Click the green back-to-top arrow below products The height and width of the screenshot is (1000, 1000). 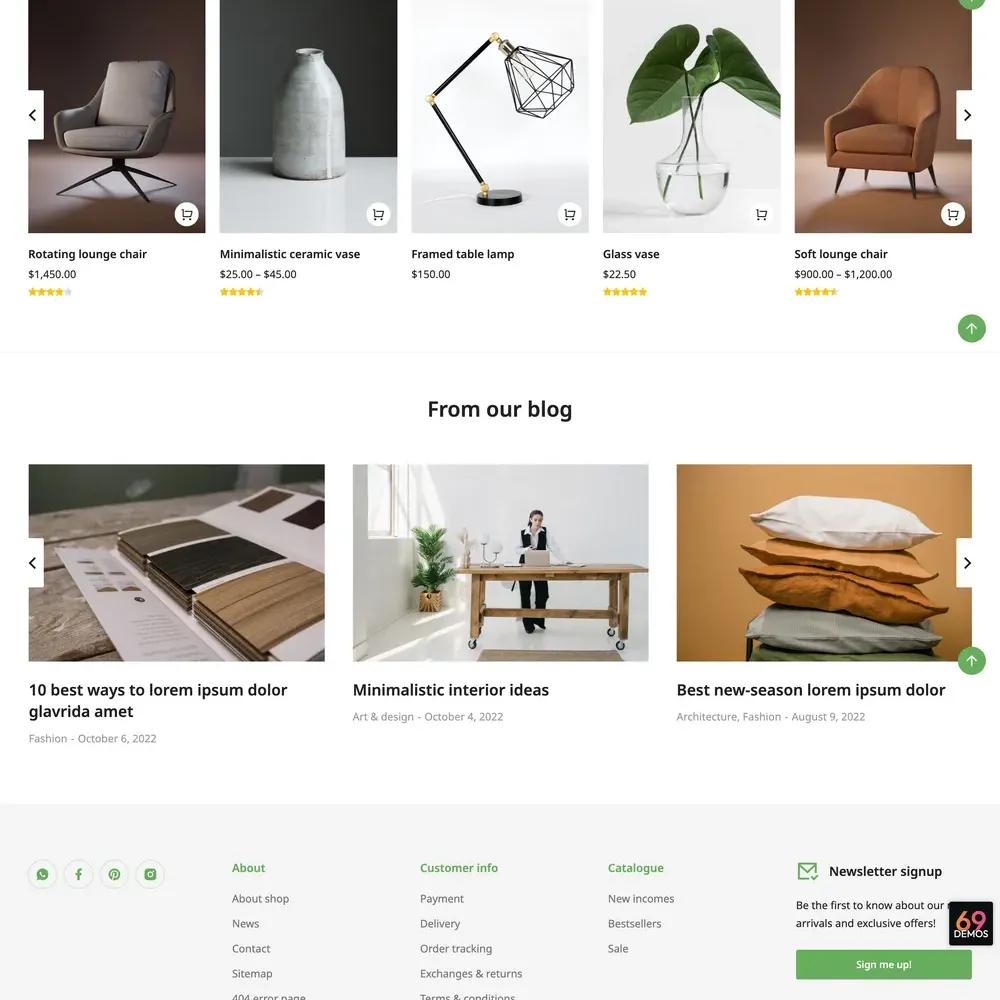point(971,328)
